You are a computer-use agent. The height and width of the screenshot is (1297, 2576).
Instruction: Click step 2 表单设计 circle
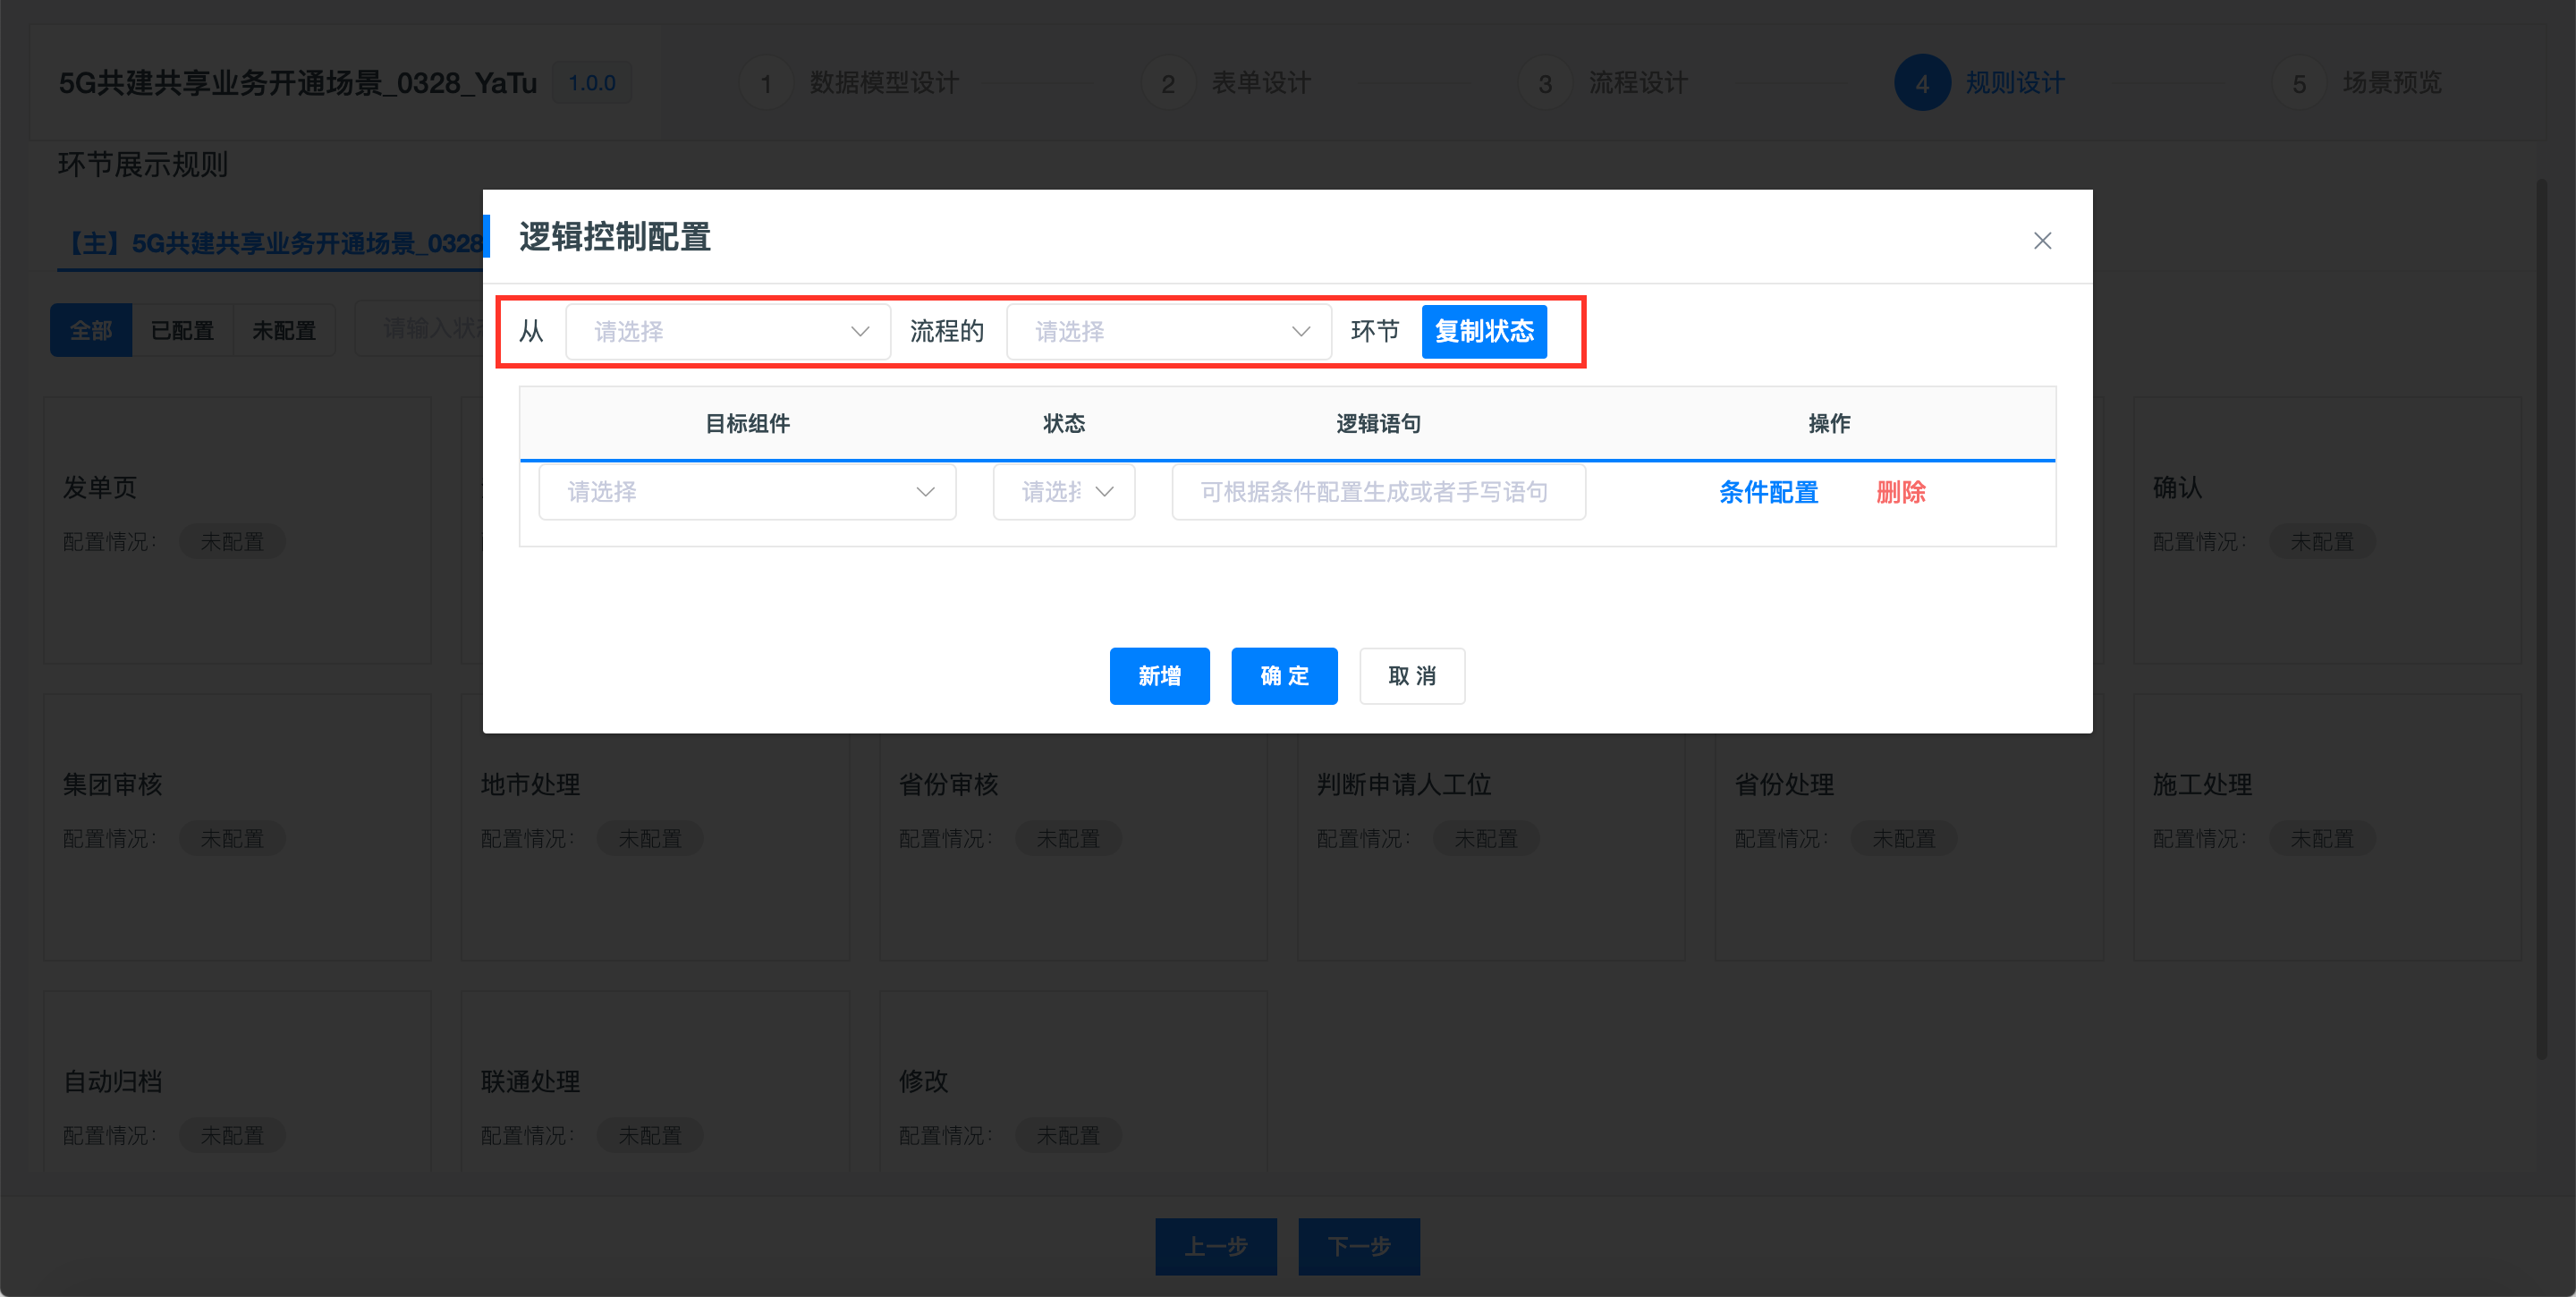pos(1168,83)
